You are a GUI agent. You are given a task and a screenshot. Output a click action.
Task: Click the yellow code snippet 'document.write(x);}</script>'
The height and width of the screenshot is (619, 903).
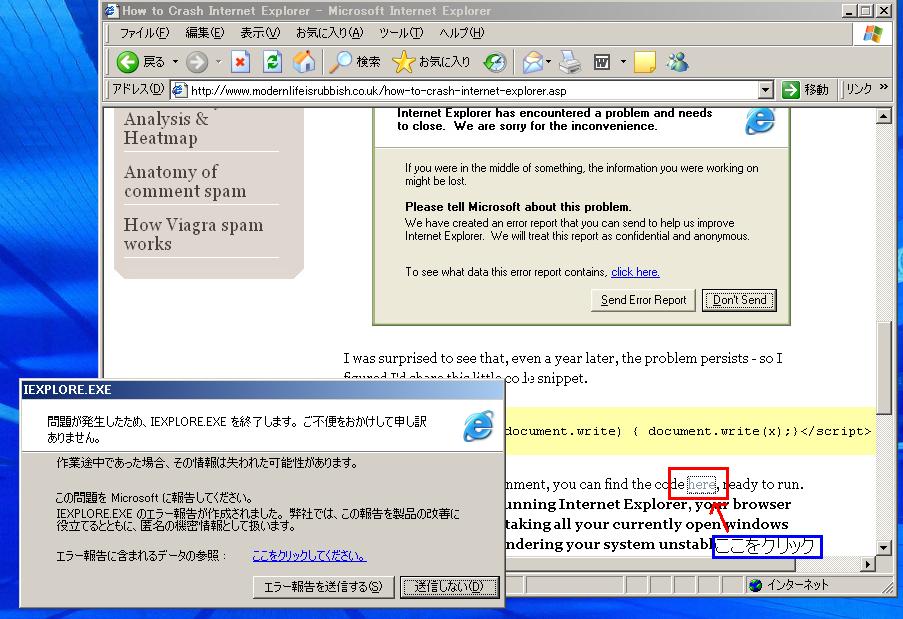coord(759,431)
